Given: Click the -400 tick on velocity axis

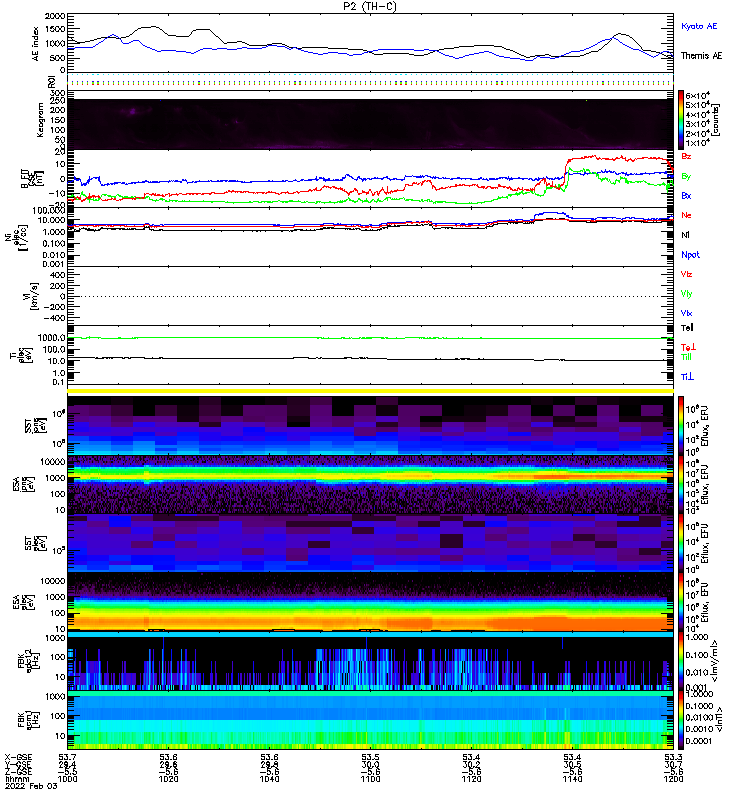Looking at the screenshot, I should tap(54, 318).
